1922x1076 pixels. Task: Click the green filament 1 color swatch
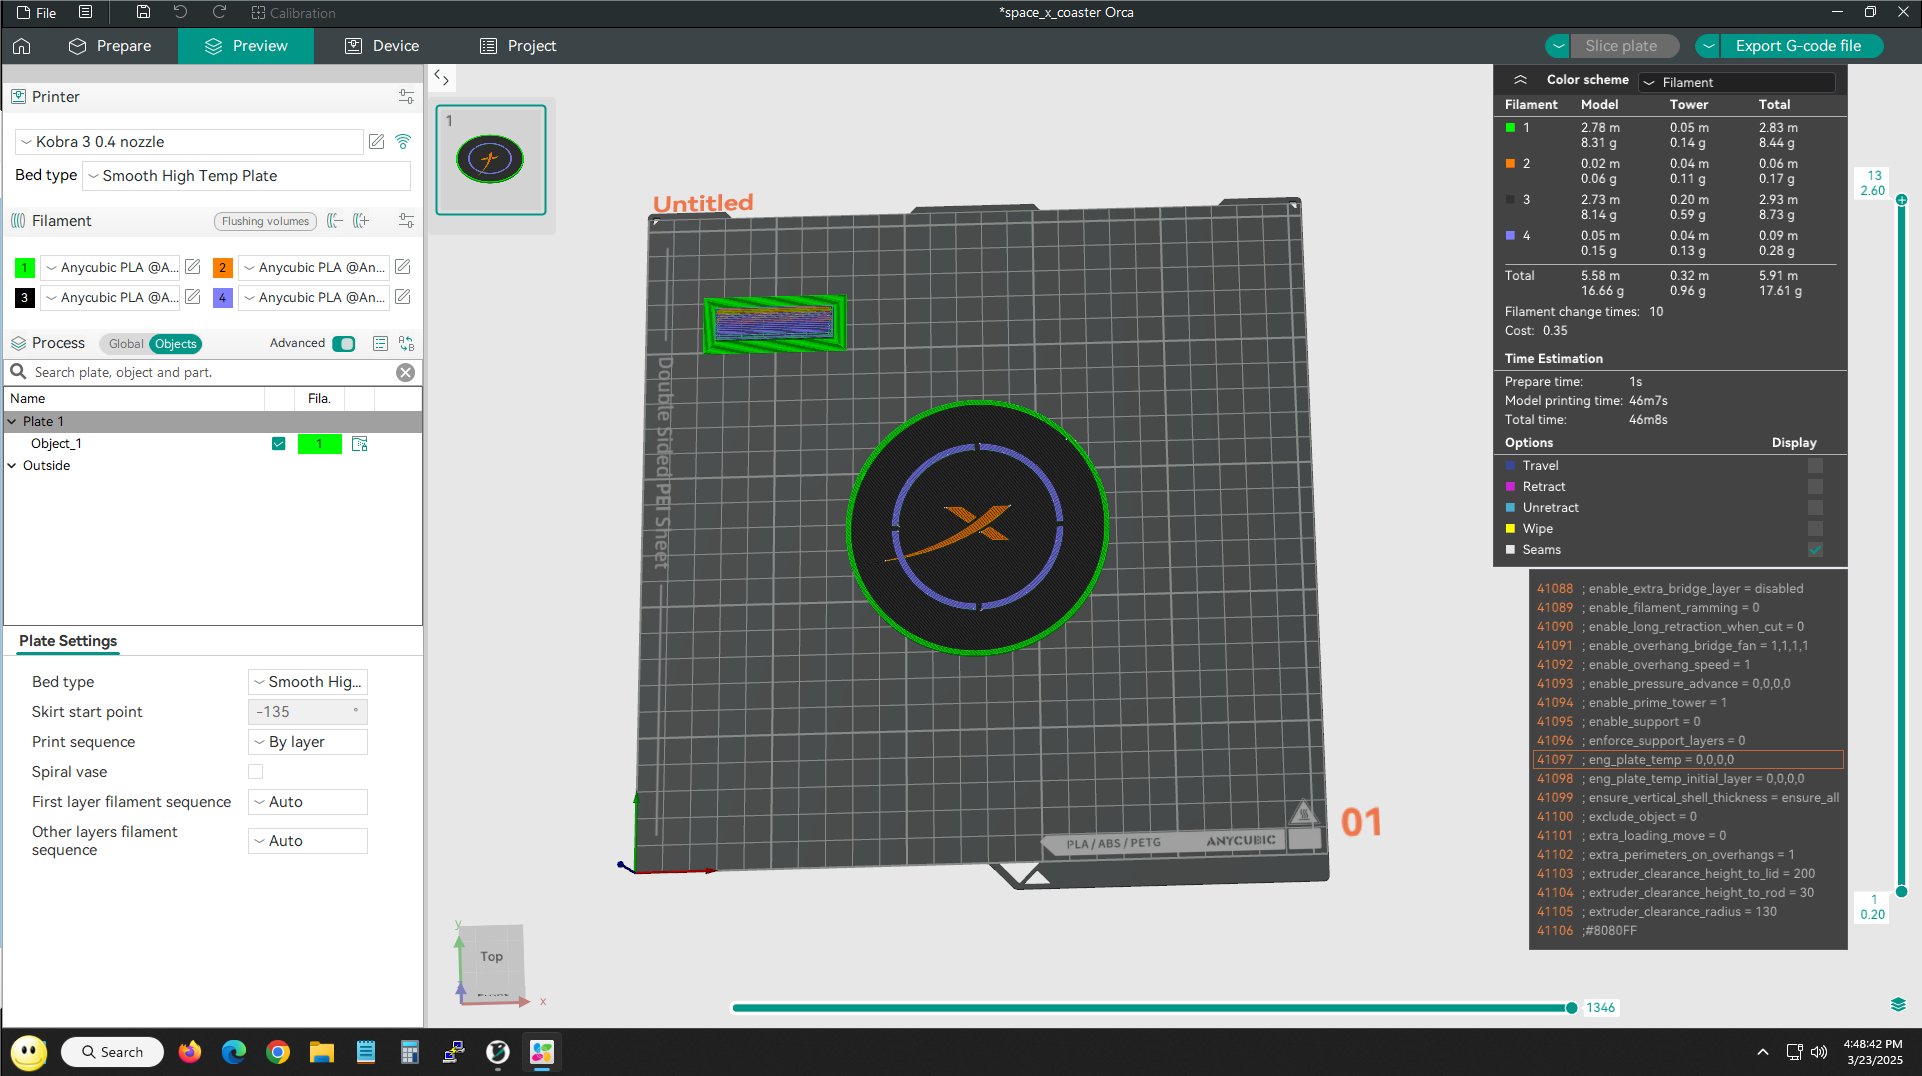[x=25, y=267]
